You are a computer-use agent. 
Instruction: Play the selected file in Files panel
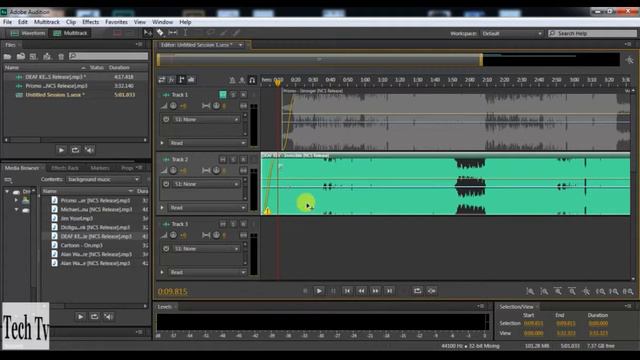tap(61, 150)
